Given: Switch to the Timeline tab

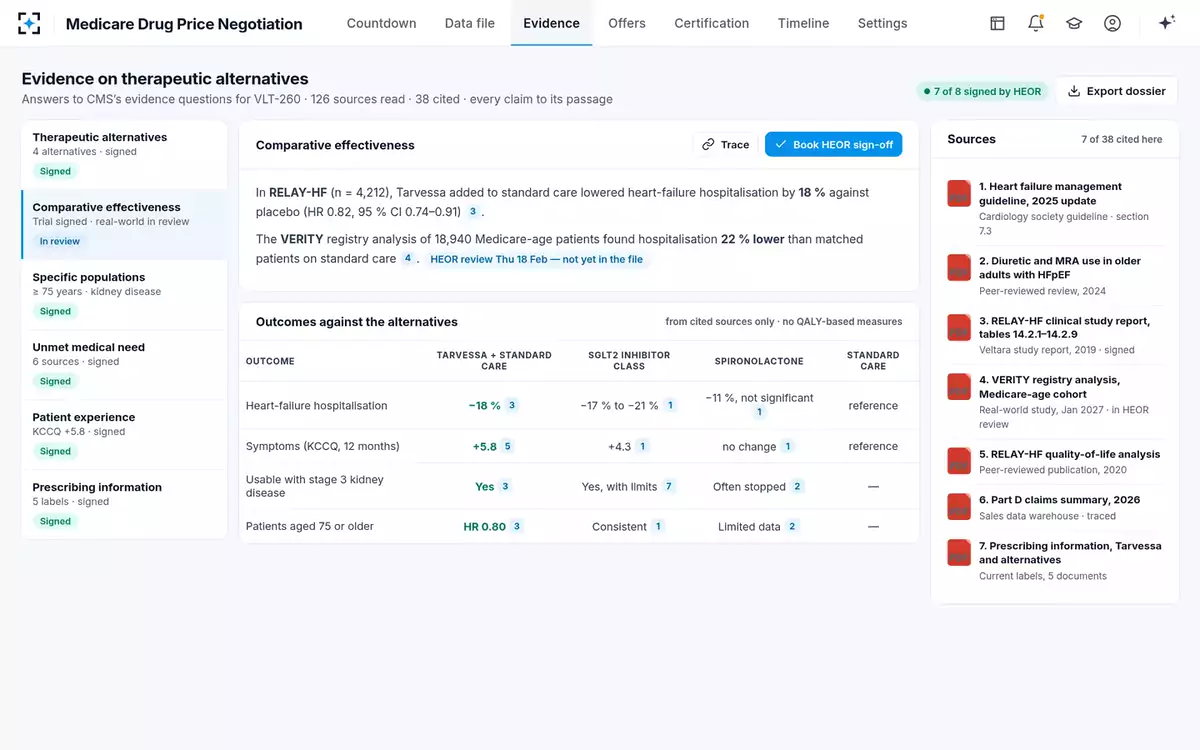Looking at the screenshot, I should pos(803,23).
